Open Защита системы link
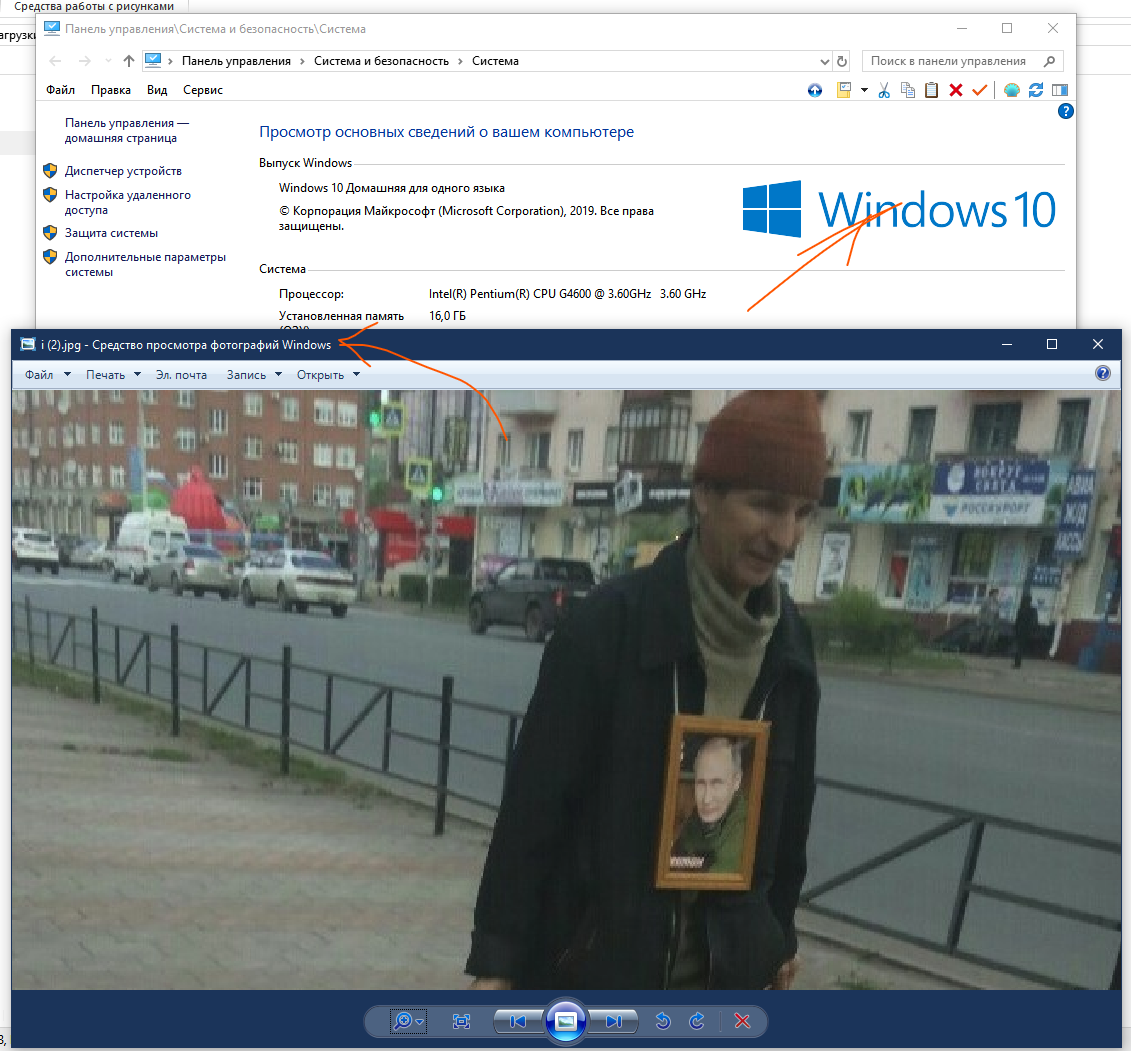Screen dimensions: 1131x1051 [x=111, y=233]
